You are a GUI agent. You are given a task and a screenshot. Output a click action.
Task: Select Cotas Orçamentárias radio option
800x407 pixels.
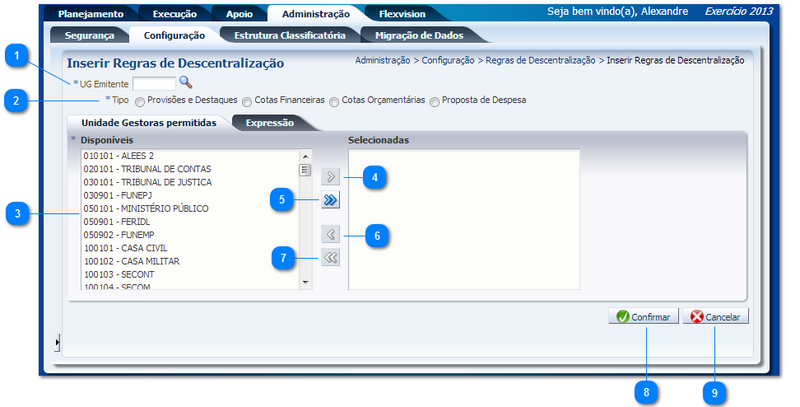(x=334, y=102)
